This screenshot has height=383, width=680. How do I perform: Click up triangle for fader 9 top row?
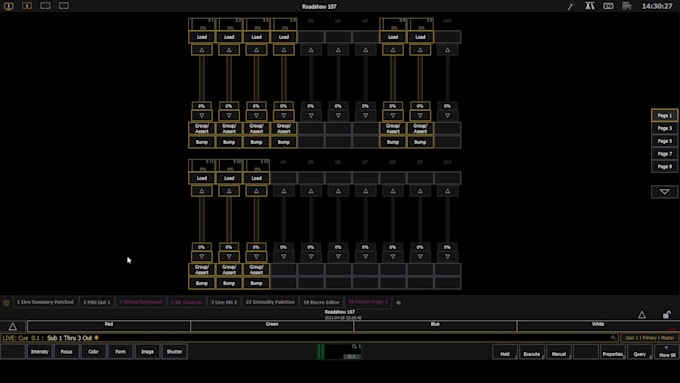420,50
